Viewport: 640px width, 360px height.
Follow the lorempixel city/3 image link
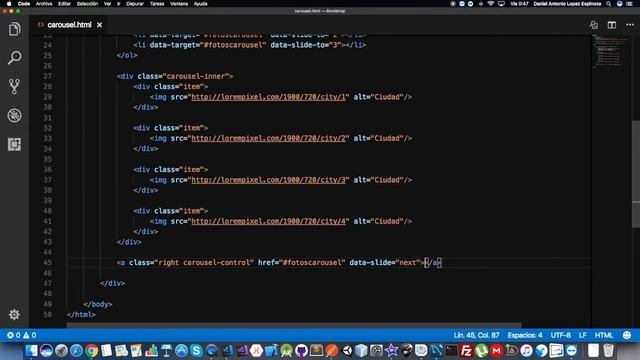269,180
